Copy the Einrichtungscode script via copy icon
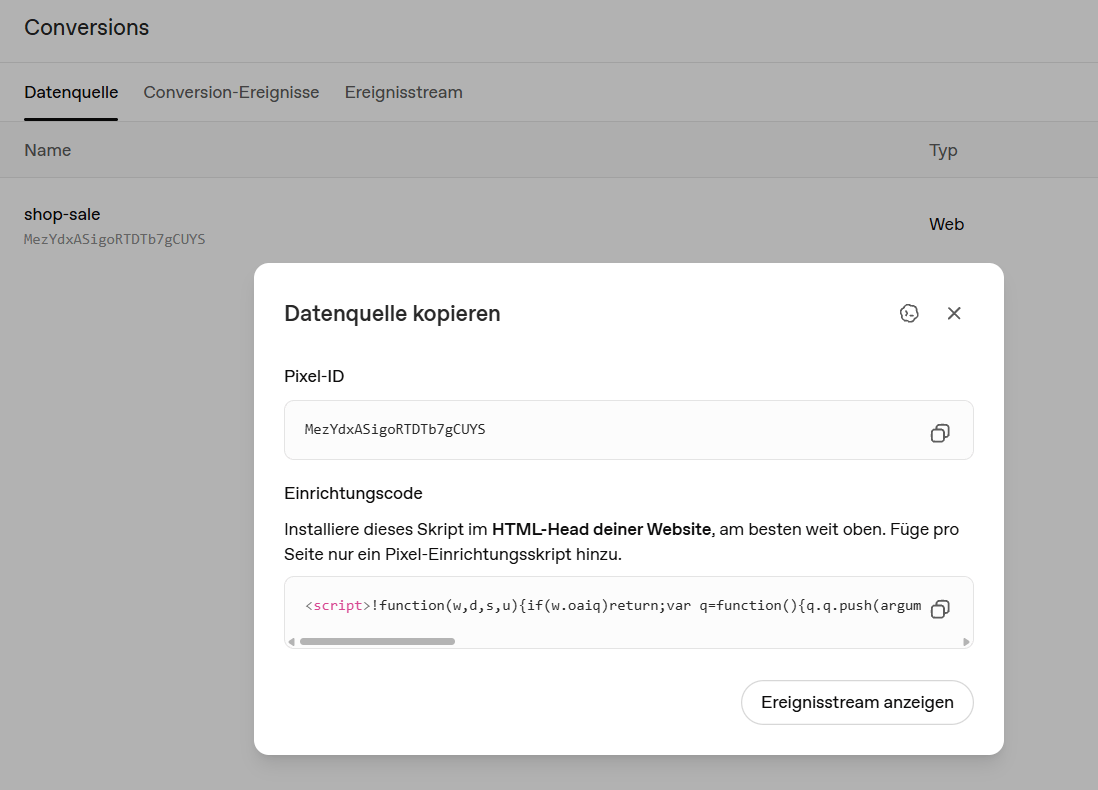This screenshot has height=790, width=1098. [940, 609]
